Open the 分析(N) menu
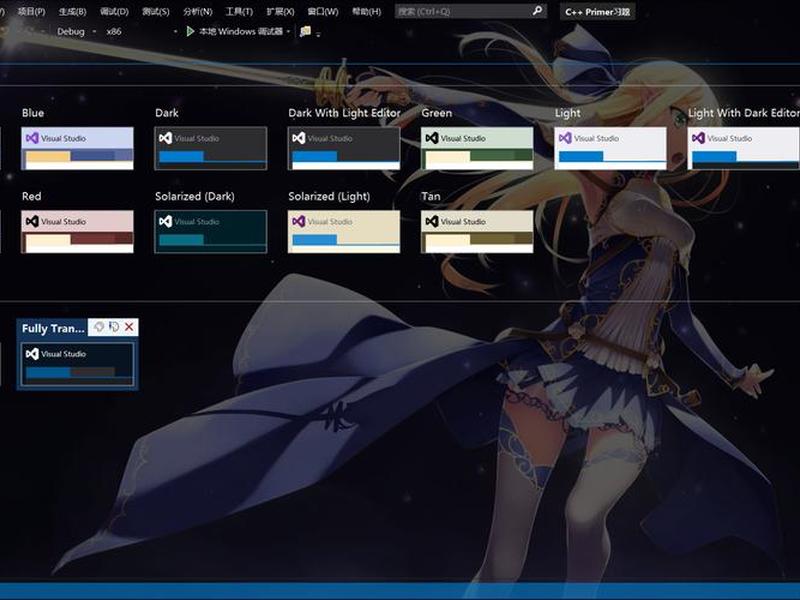Screen dimensions: 800x600 click(197, 11)
